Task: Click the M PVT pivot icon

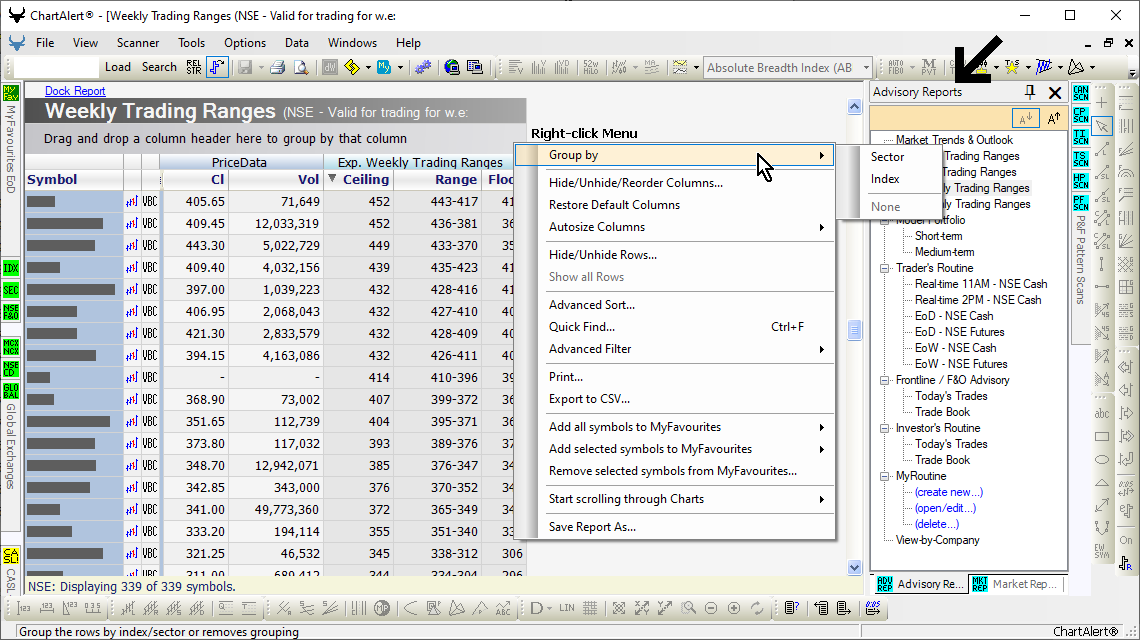Action: point(928,68)
